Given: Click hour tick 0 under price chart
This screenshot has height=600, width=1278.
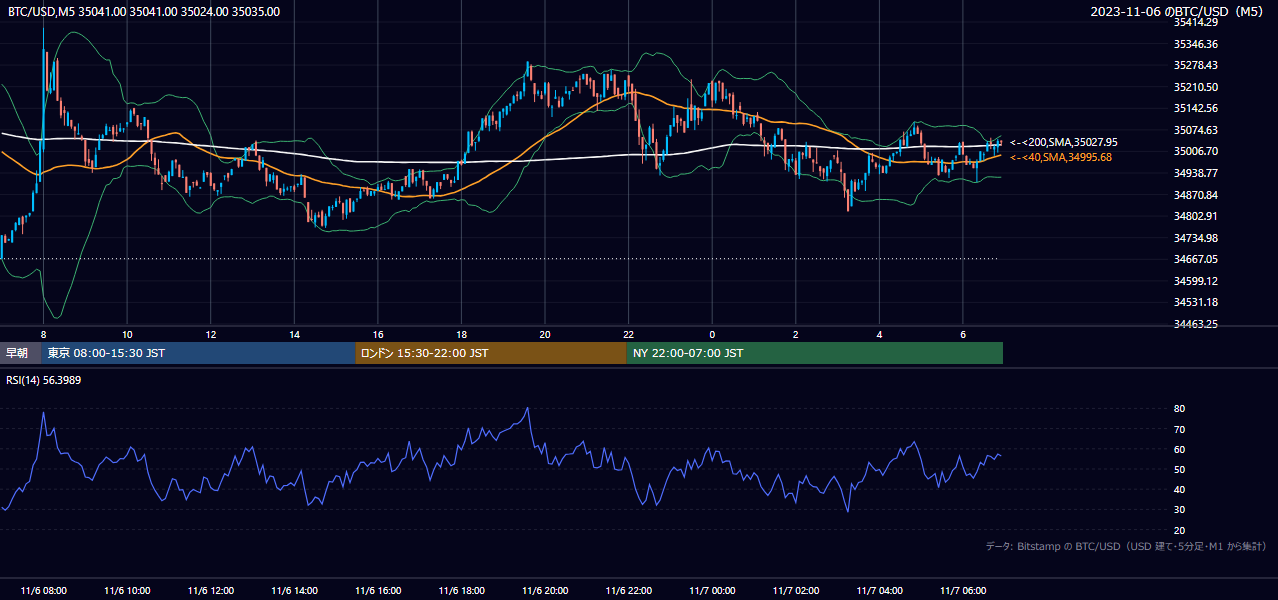Looking at the screenshot, I should pyautogui.click(x=712, y=334).
